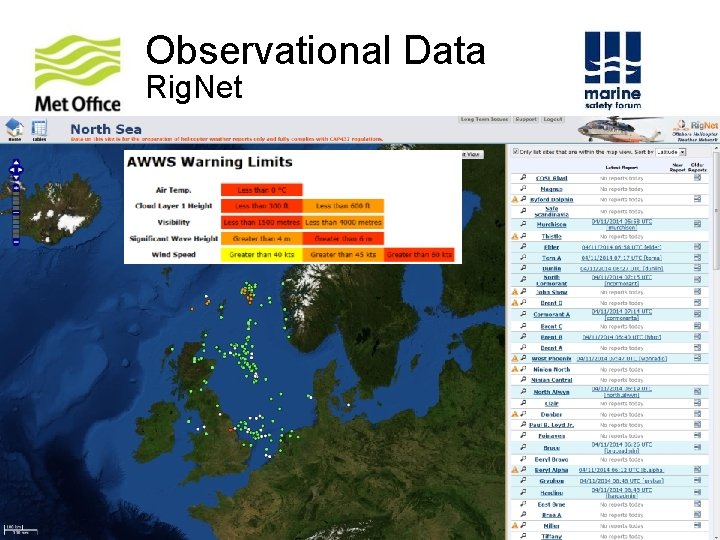
Task: Open older reports icon for Murchison
Action: (698, 224)
